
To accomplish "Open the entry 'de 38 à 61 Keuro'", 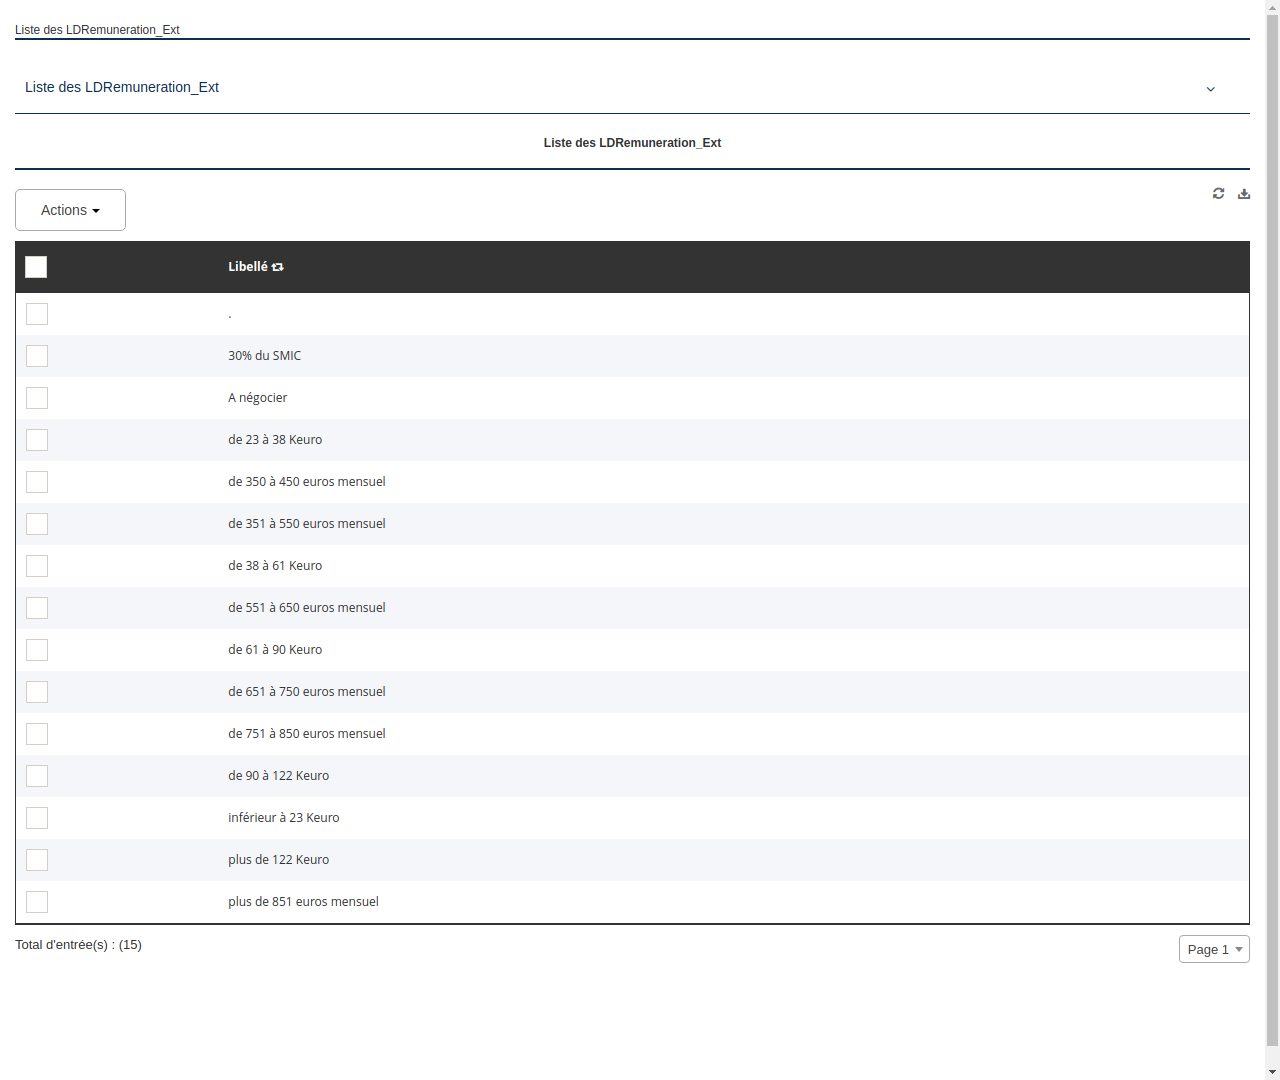I will pyautogui.click(x=275, y=565).
